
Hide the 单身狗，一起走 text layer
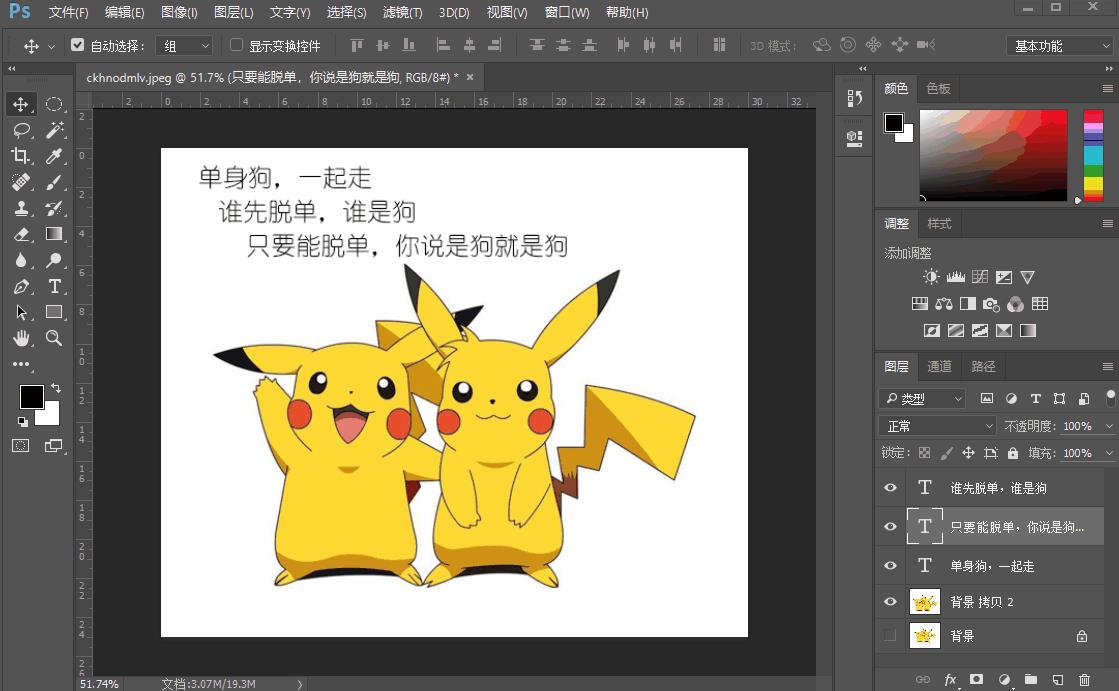coord(890,566)
